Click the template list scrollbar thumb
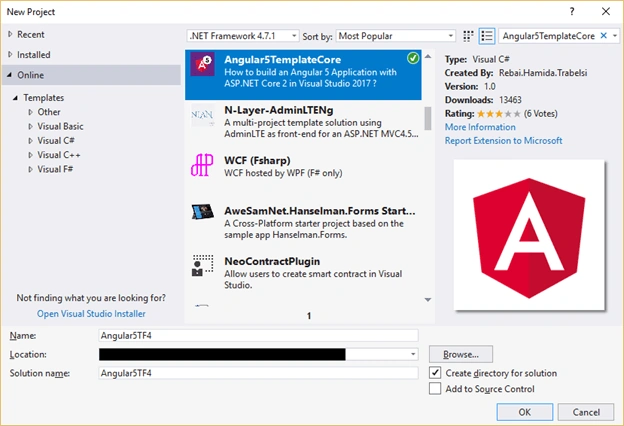Image resolution: width=624 pixels, height=426 pixels. coord(428,118)
